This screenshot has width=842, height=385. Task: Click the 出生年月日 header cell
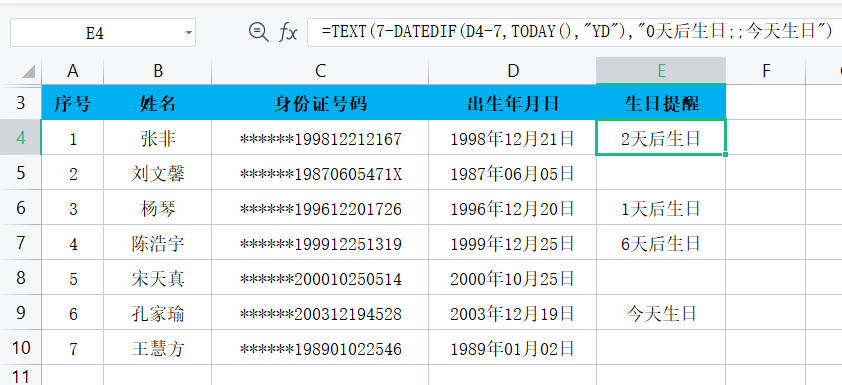tap(513, 102)
